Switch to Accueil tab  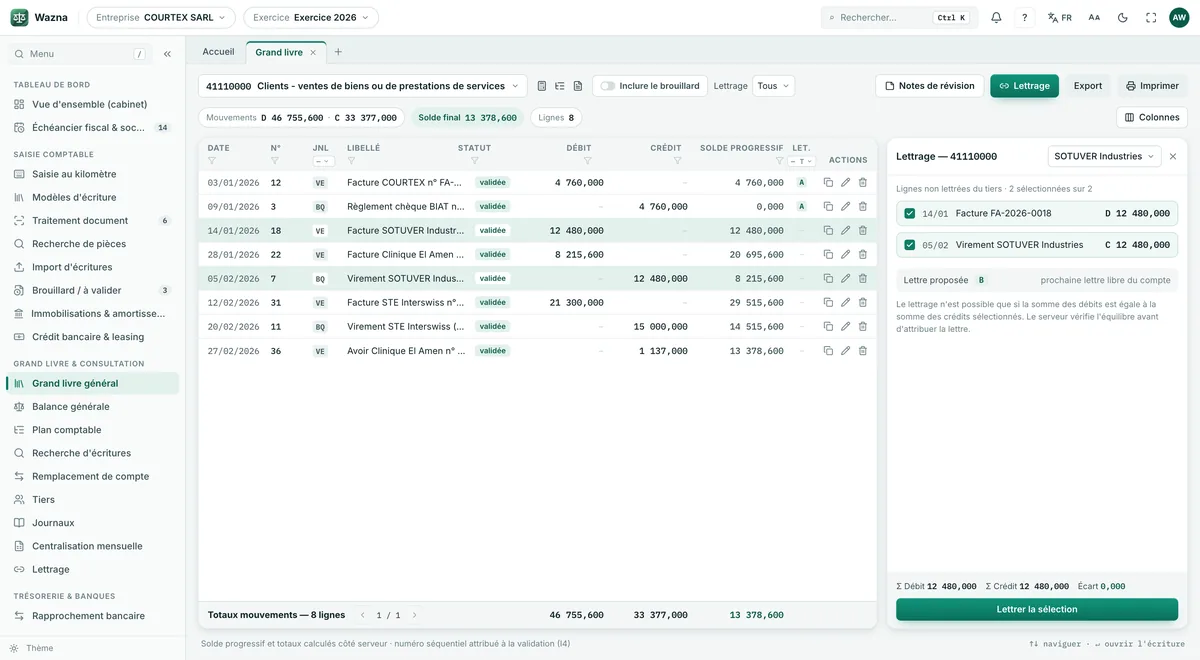218,52
